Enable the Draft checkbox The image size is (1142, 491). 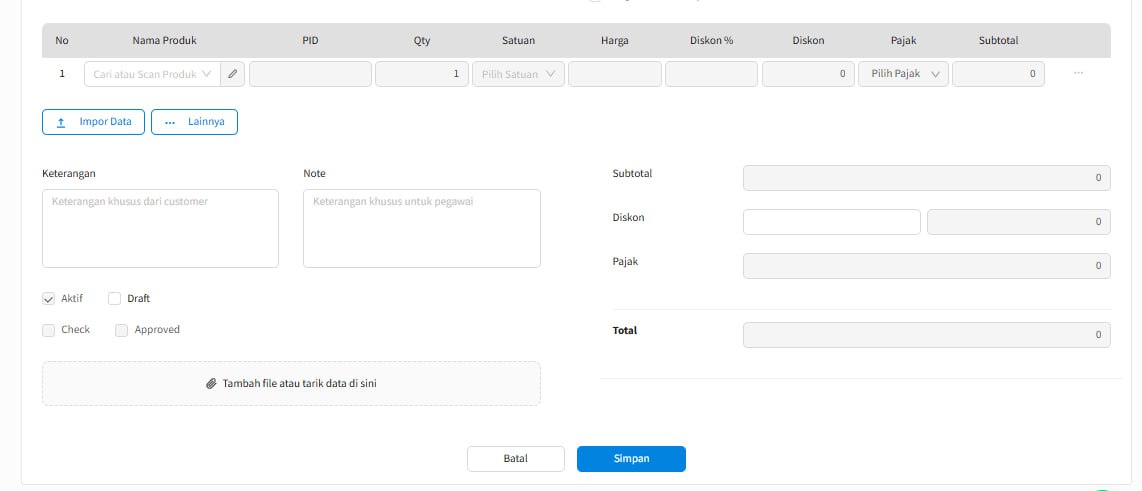[x=114, y=299]
